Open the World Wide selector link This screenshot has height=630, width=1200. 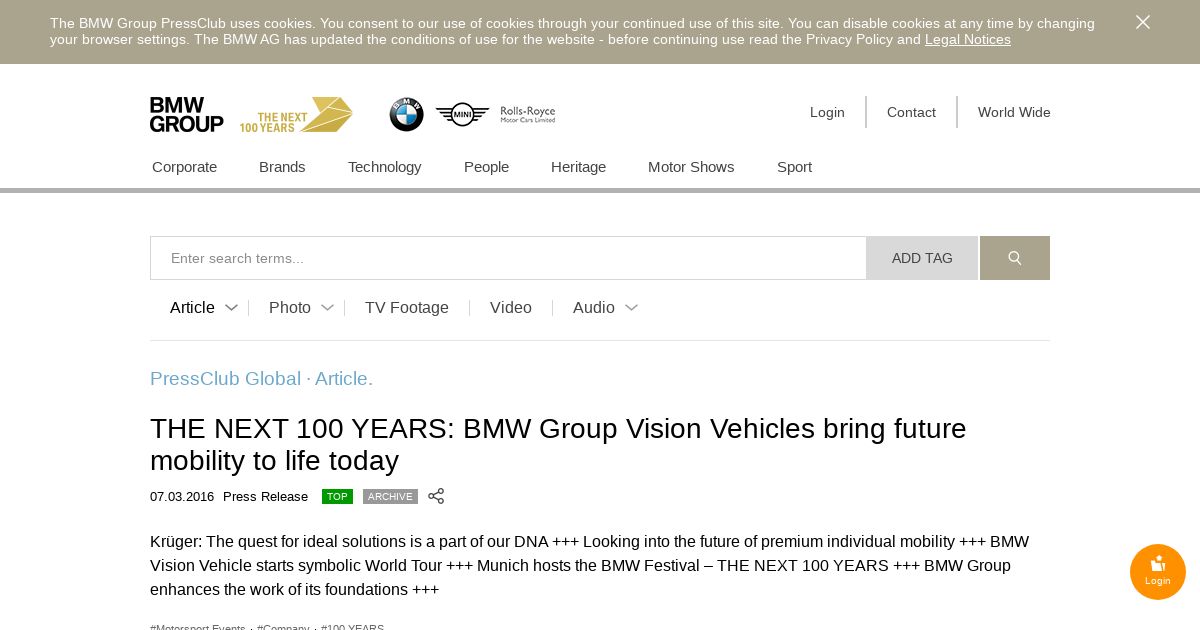1014,112
